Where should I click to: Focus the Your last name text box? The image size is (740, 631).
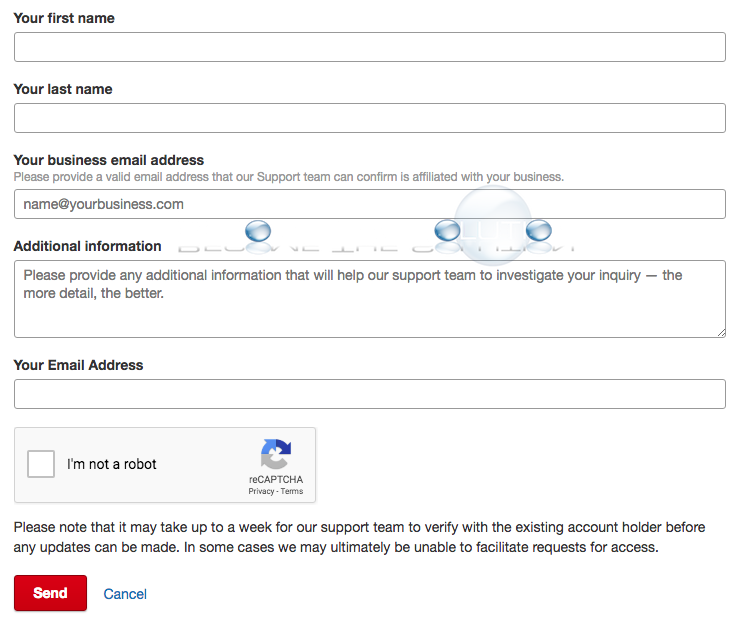[370, 118]
